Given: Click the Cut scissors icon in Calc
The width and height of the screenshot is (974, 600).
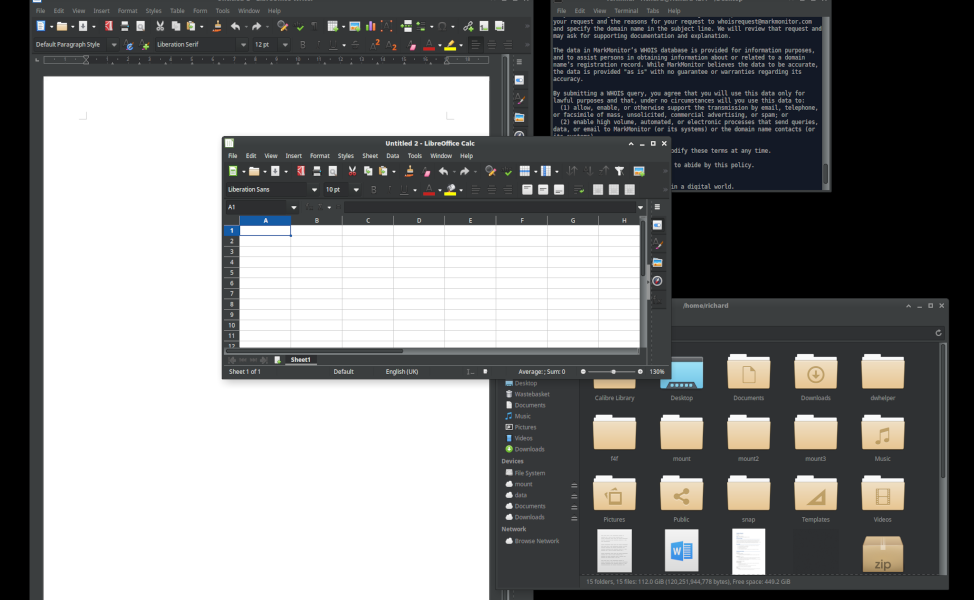Looking at the screenshot, I should coord(352,171).
